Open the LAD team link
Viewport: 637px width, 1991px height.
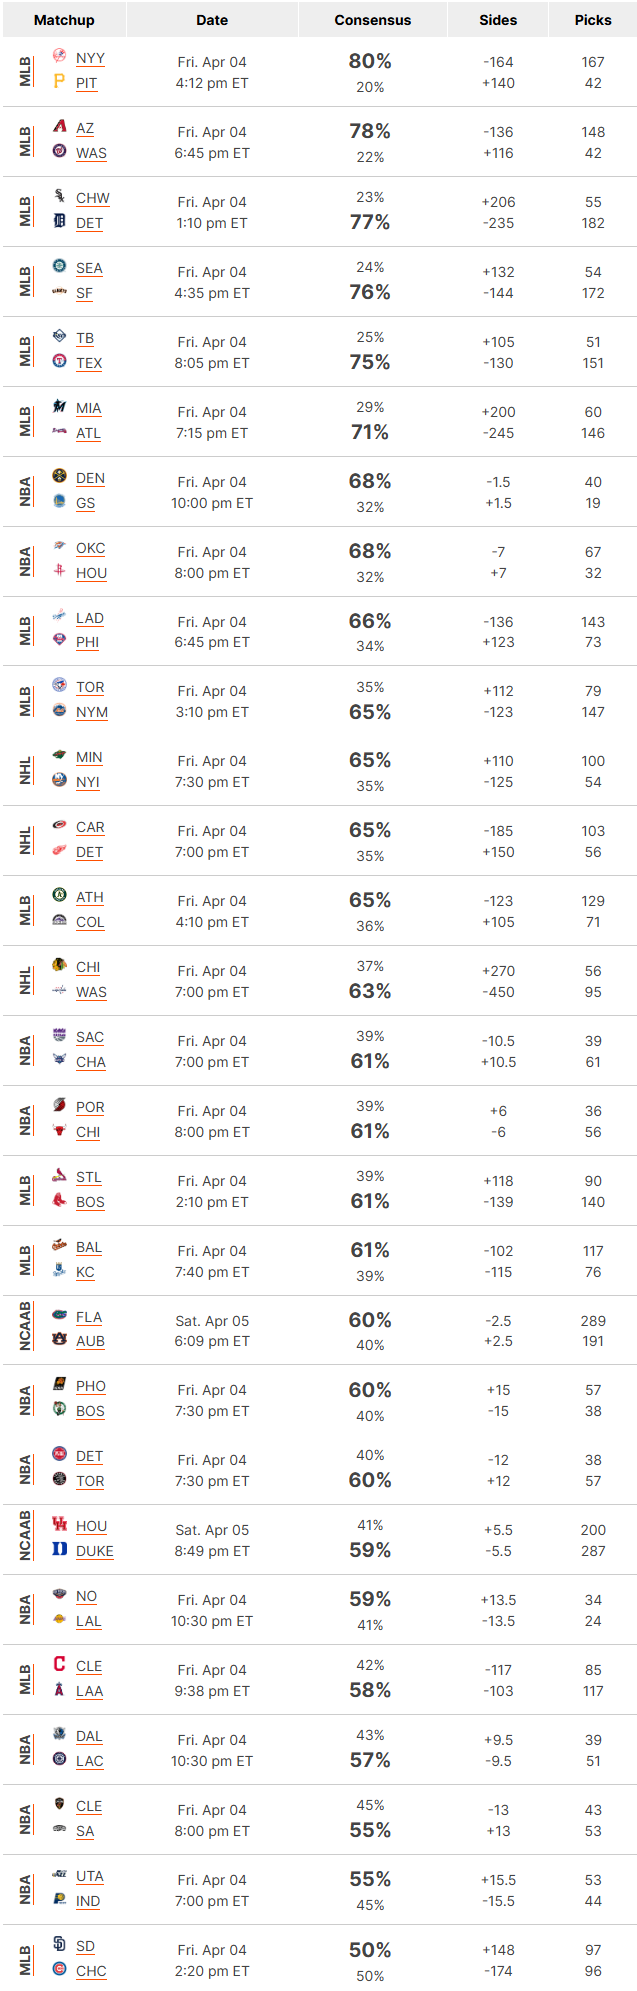coord(90,618)
